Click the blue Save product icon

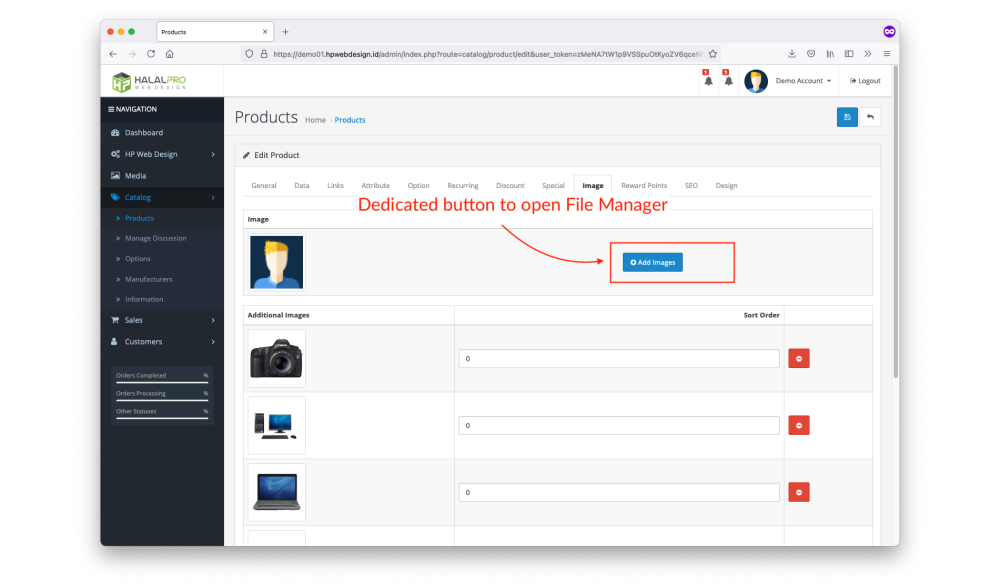tap(847, 117)
